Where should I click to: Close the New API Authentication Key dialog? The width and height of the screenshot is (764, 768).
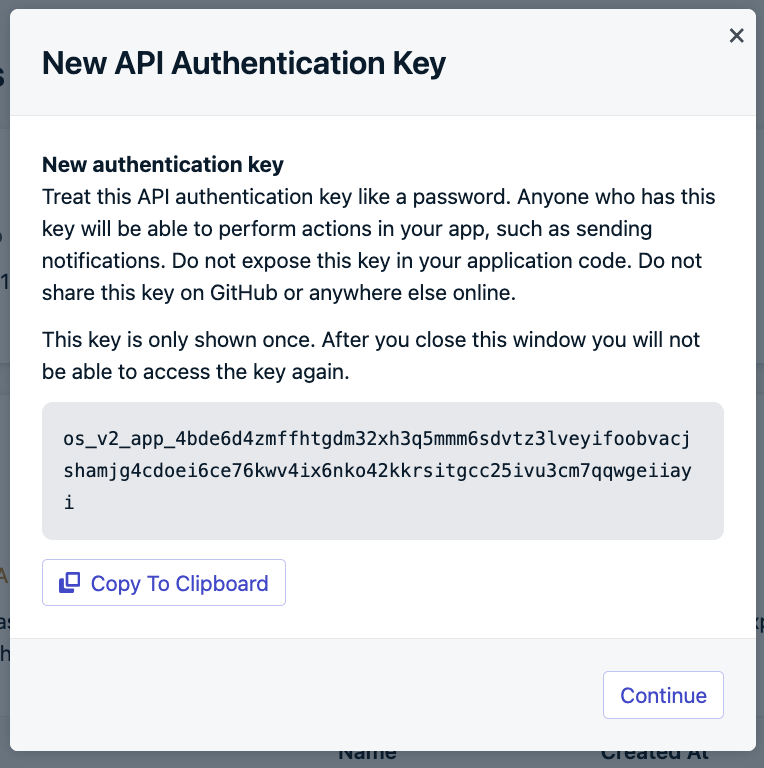tap(736, 36)
